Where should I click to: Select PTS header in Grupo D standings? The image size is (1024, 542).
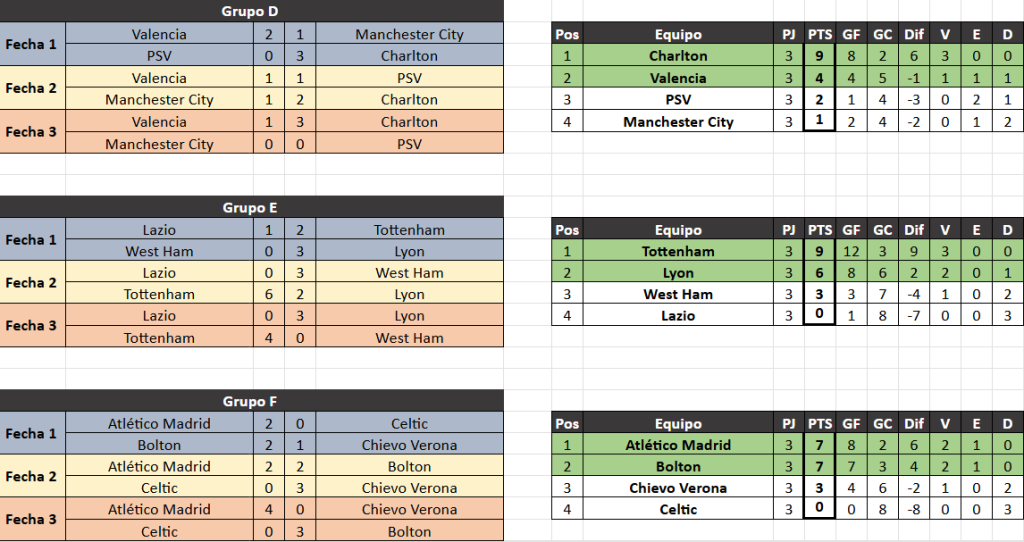(x=820, y=34)
